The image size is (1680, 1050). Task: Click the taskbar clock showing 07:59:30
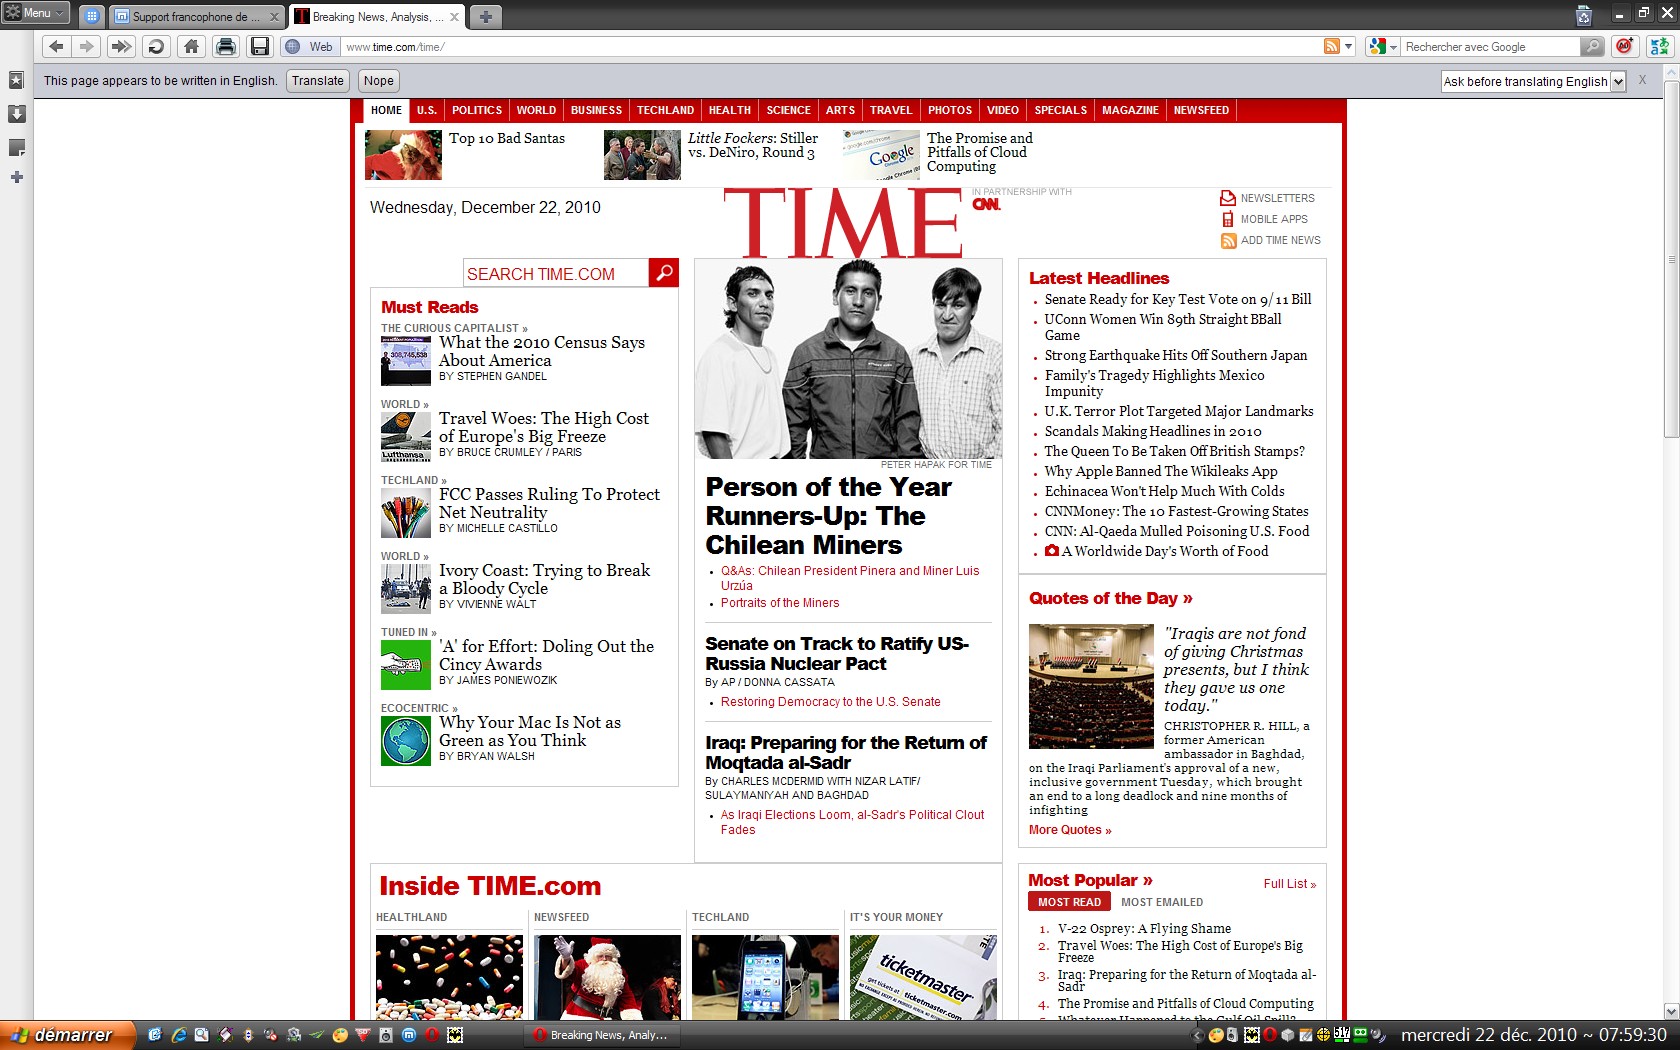[x=1533, y=1035]
